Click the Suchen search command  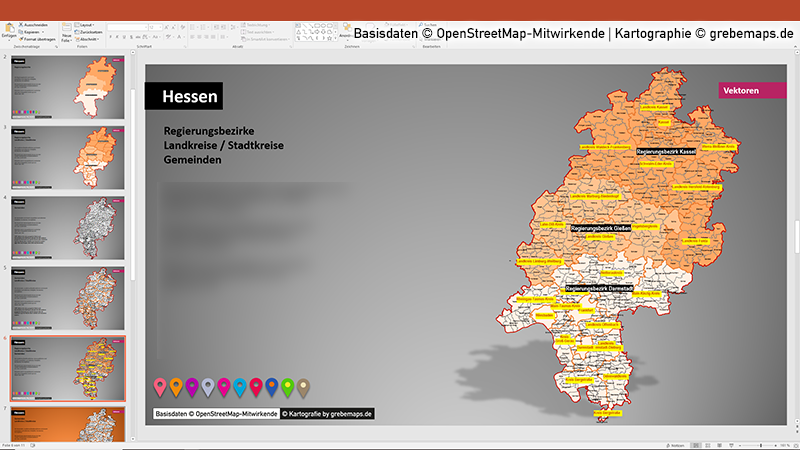(x=429, y=24)
